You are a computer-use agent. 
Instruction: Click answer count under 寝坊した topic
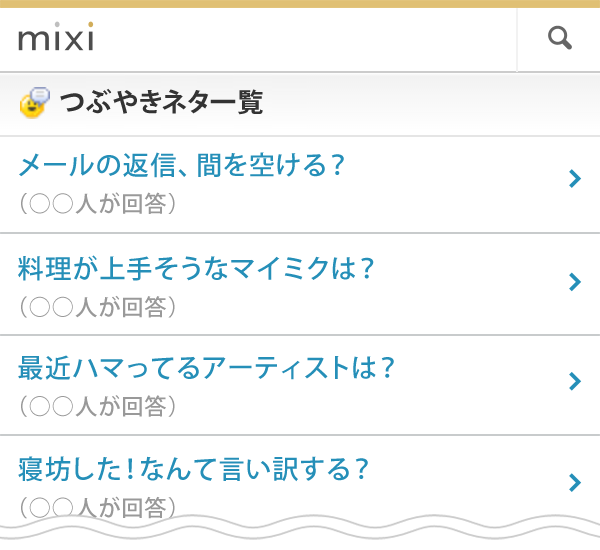[98, 508]
